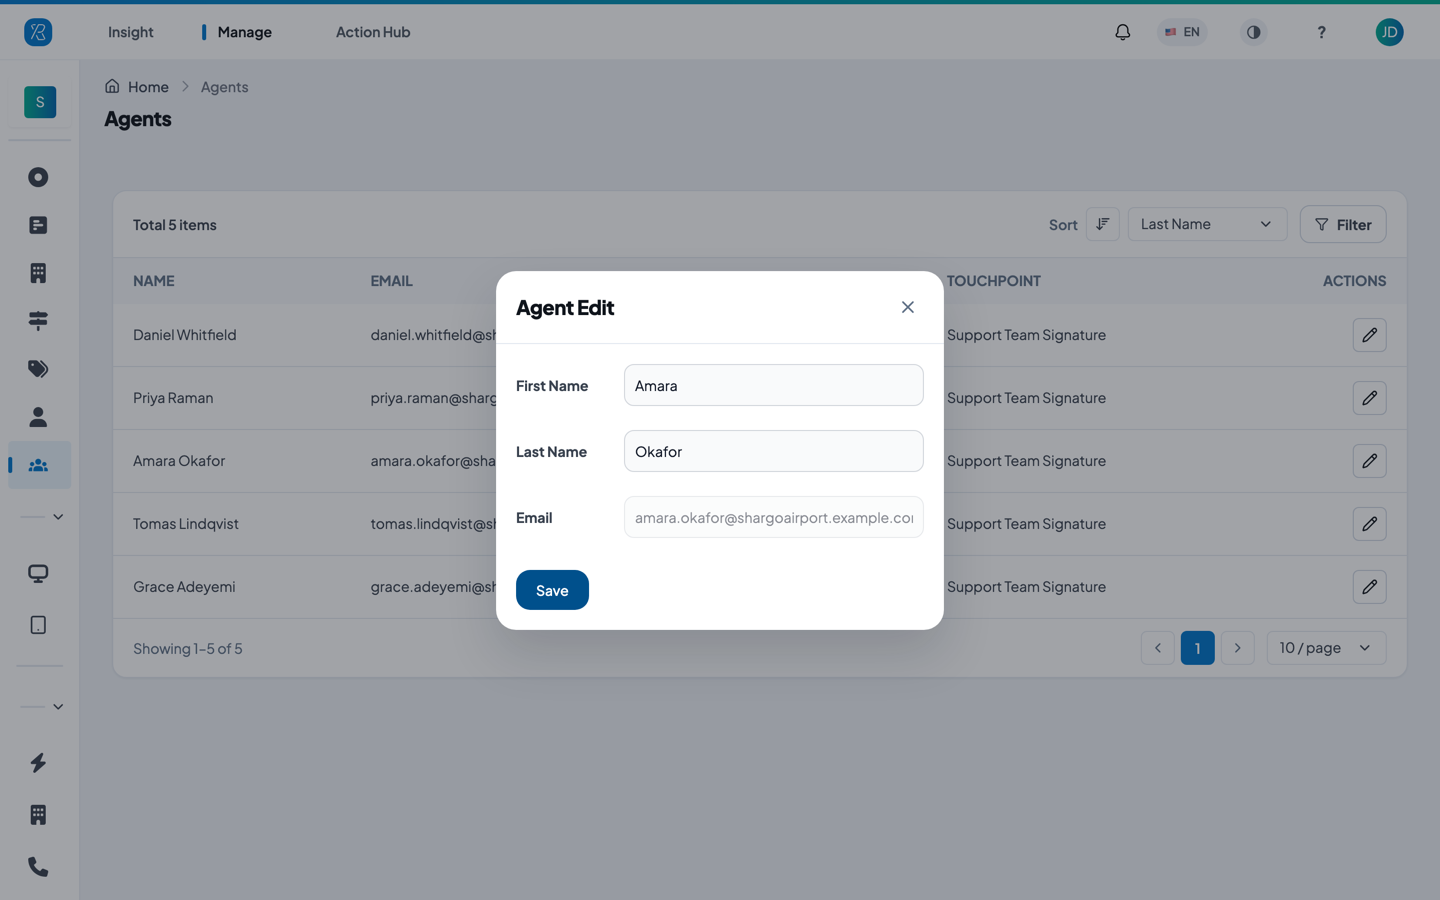This screenshot has width=1440, height=900.
Task: Open the signpost sidebar icon
Action: pyautogui.click(x=38, y=321)
